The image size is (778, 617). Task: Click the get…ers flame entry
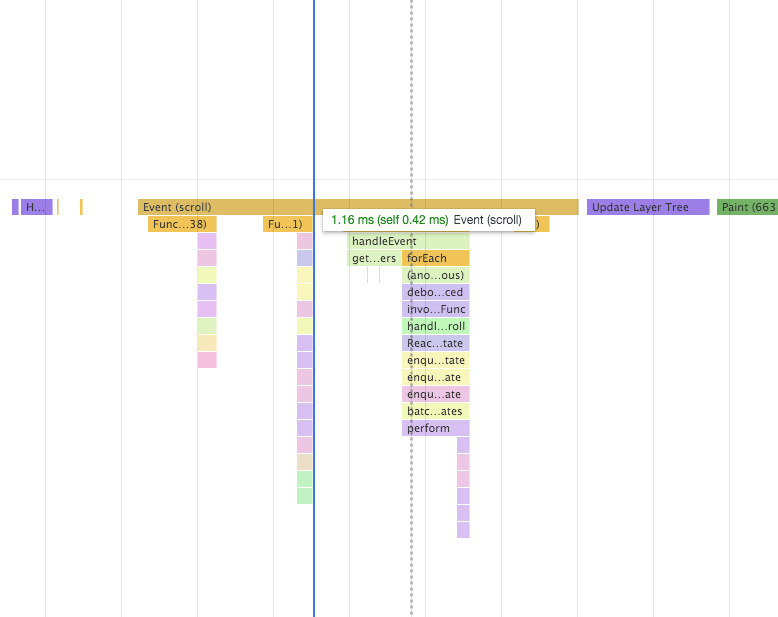pyautogui.click(x=374, y=258)
